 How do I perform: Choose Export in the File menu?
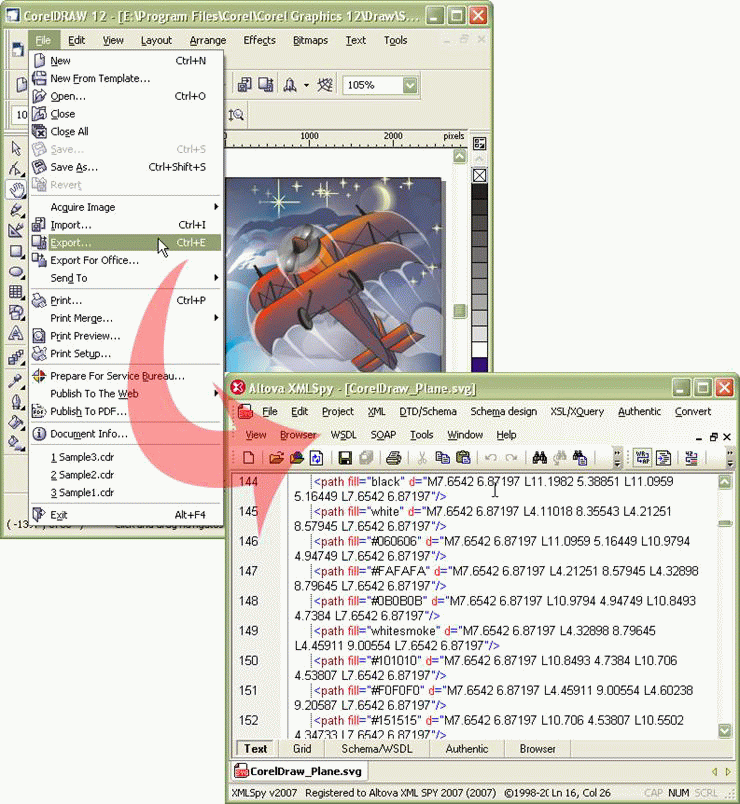pyautogui.click(x=125, y=243)
